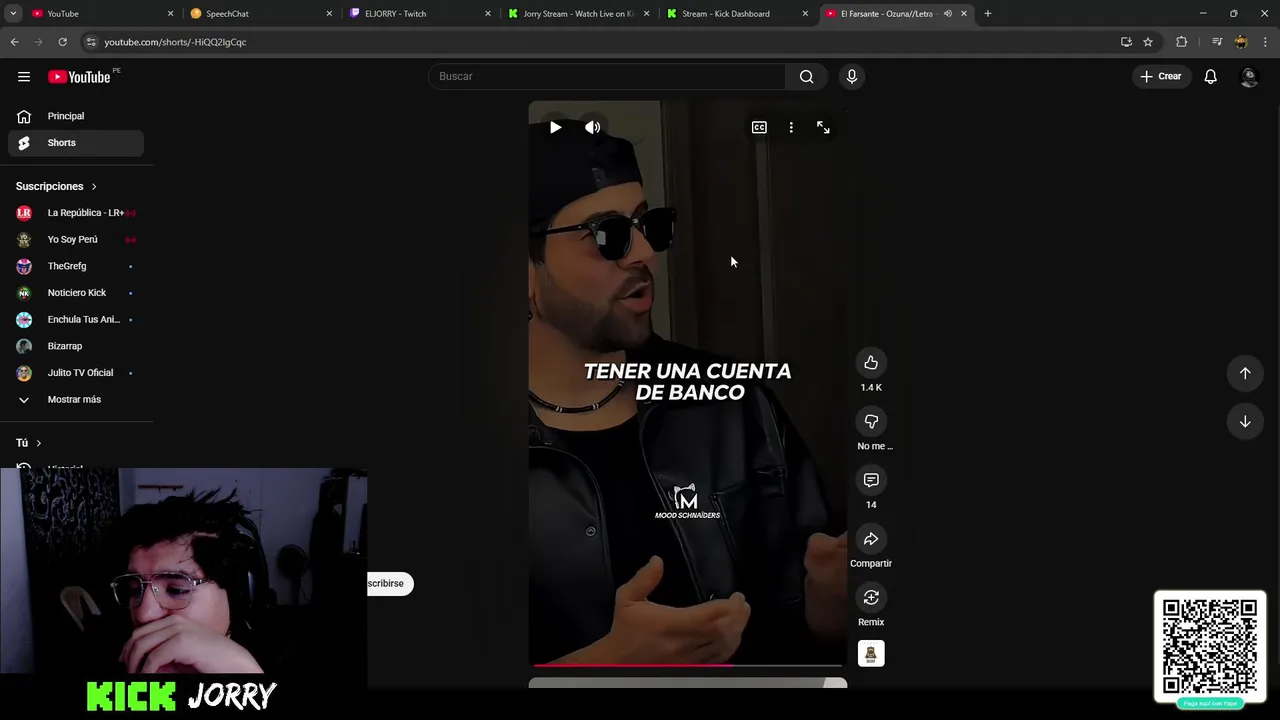
Task: Play the paused Short video
Action: (555, 127)
